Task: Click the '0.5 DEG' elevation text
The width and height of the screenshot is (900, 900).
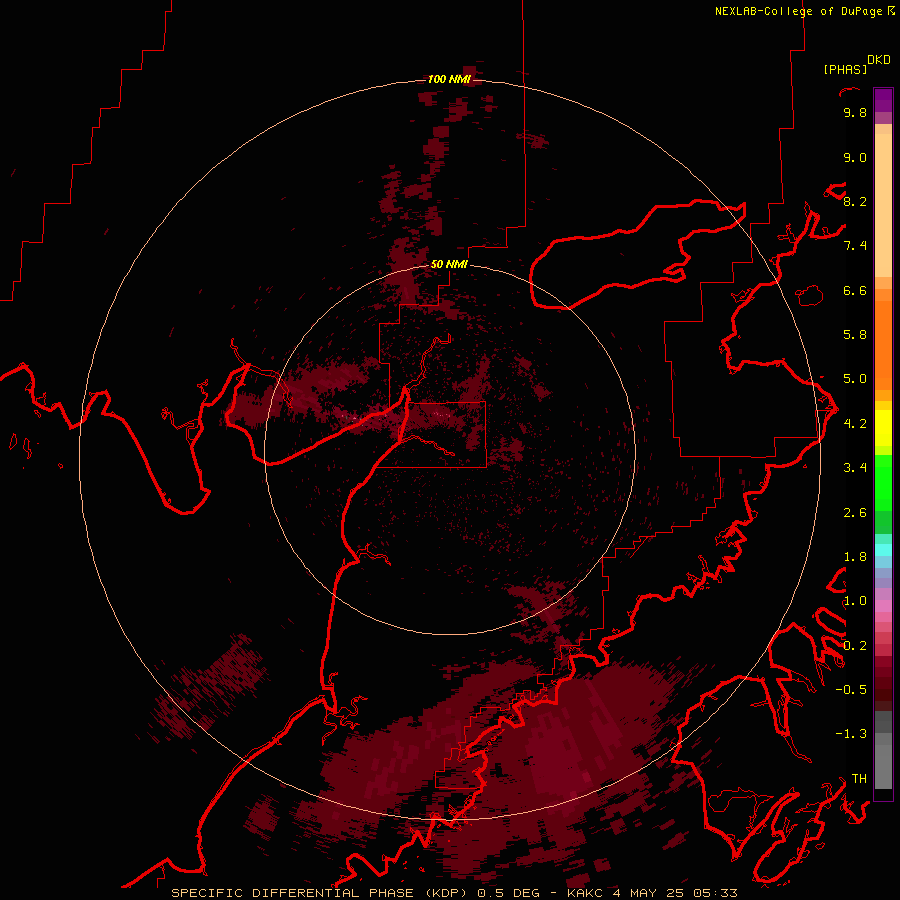Action: [511, 893]
